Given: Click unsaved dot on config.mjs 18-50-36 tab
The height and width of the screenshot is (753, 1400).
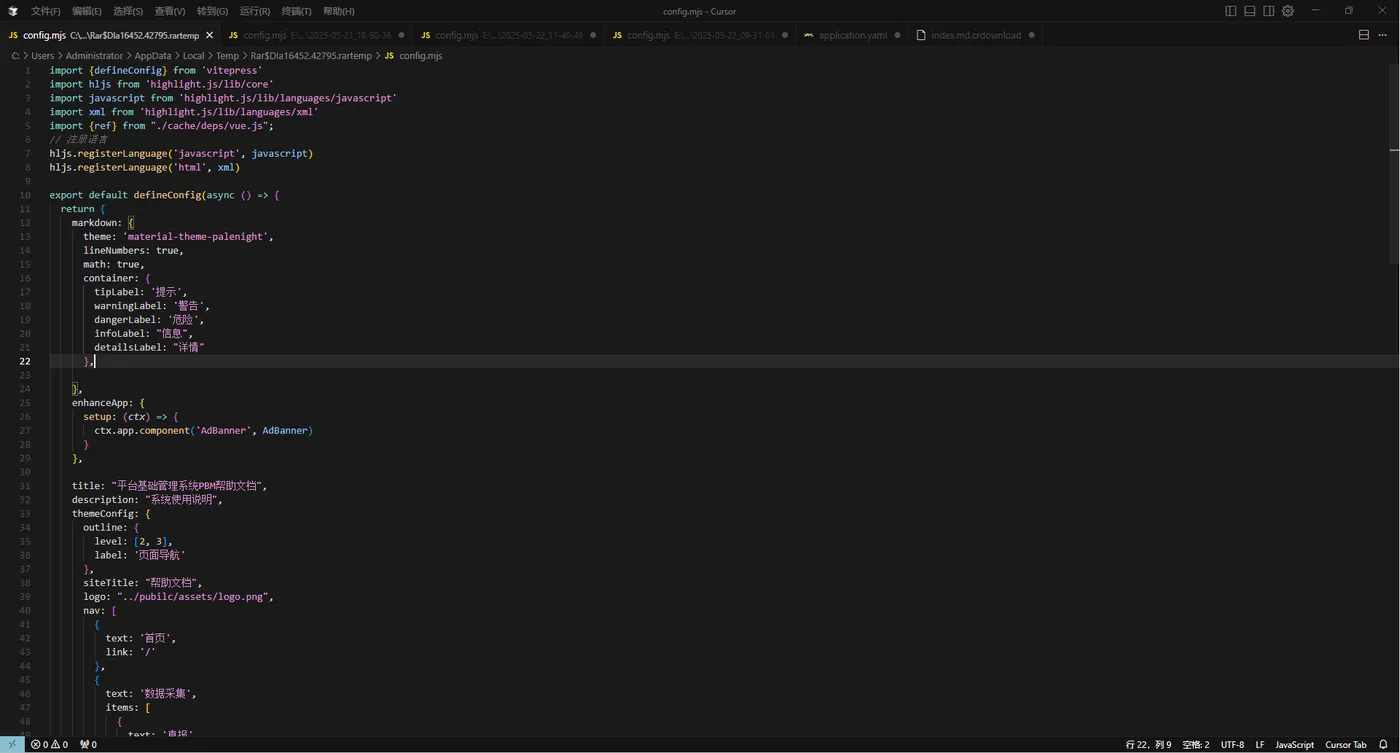Looking at the screenshot, I should click(402, 35).
